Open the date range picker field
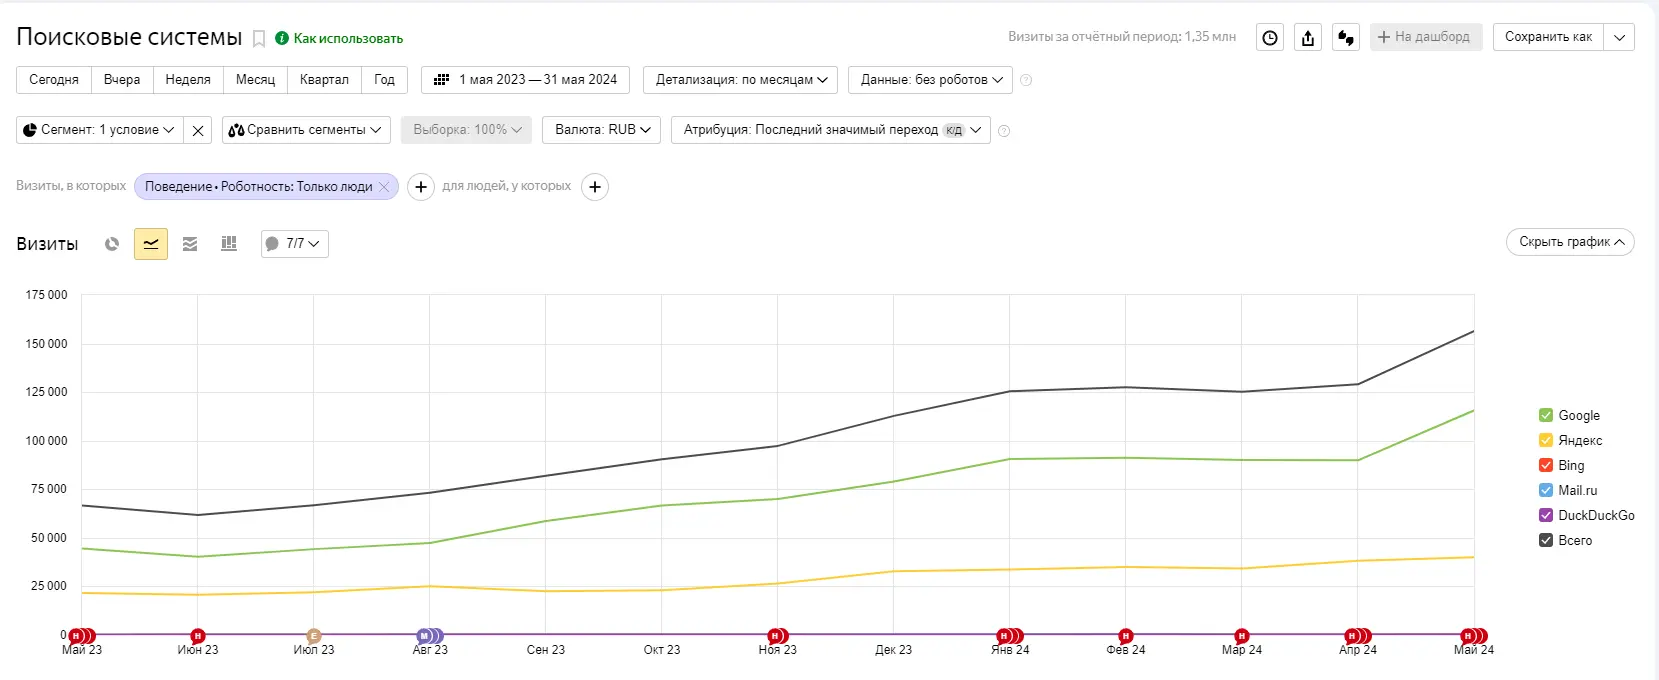 pos(526,80)
